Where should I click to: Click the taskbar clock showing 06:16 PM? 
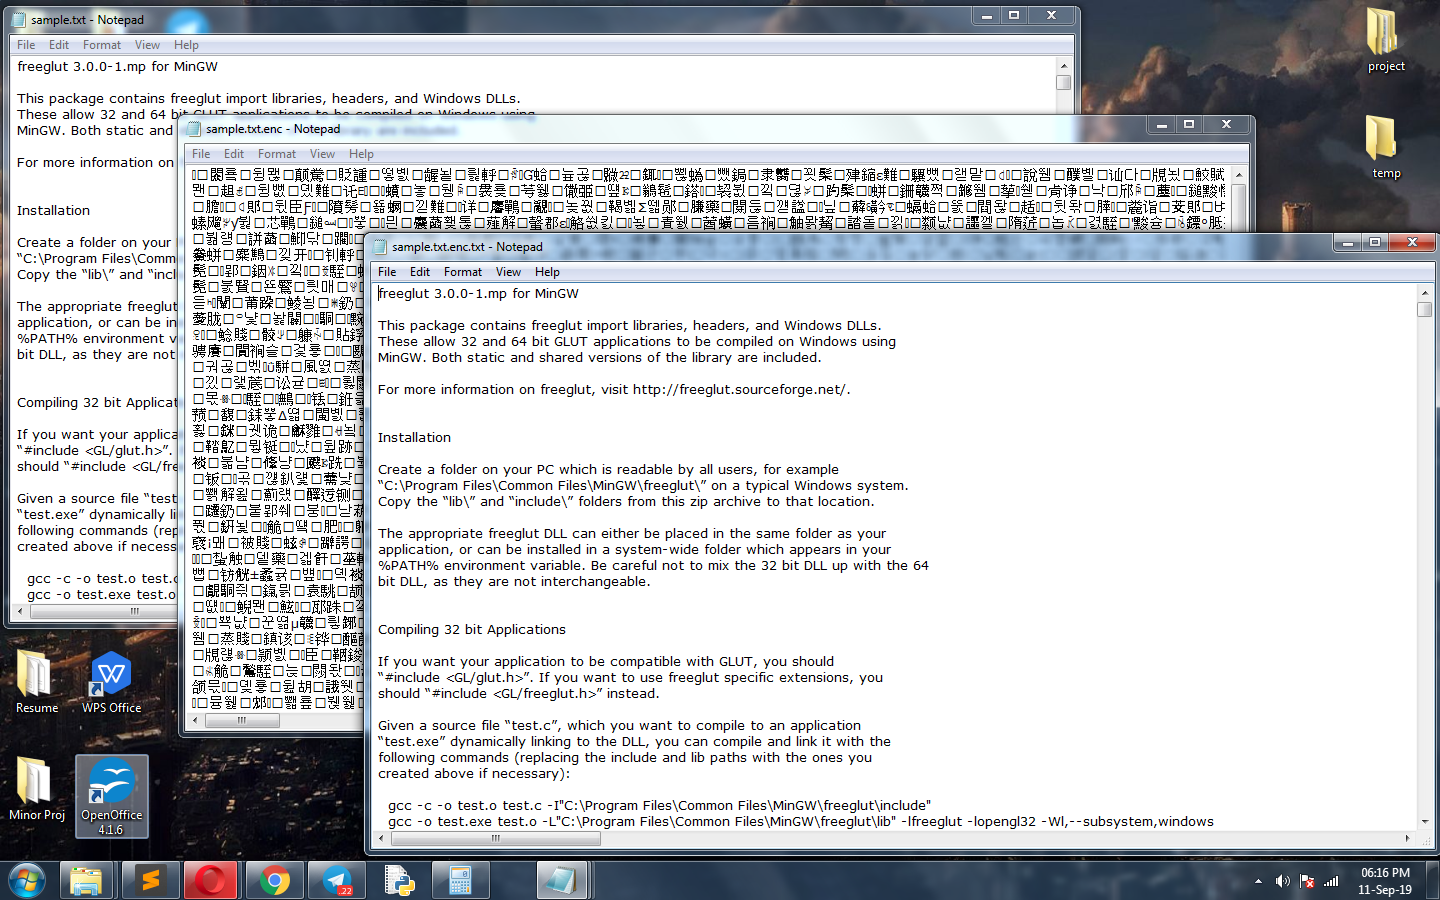tap(1385, 880)
